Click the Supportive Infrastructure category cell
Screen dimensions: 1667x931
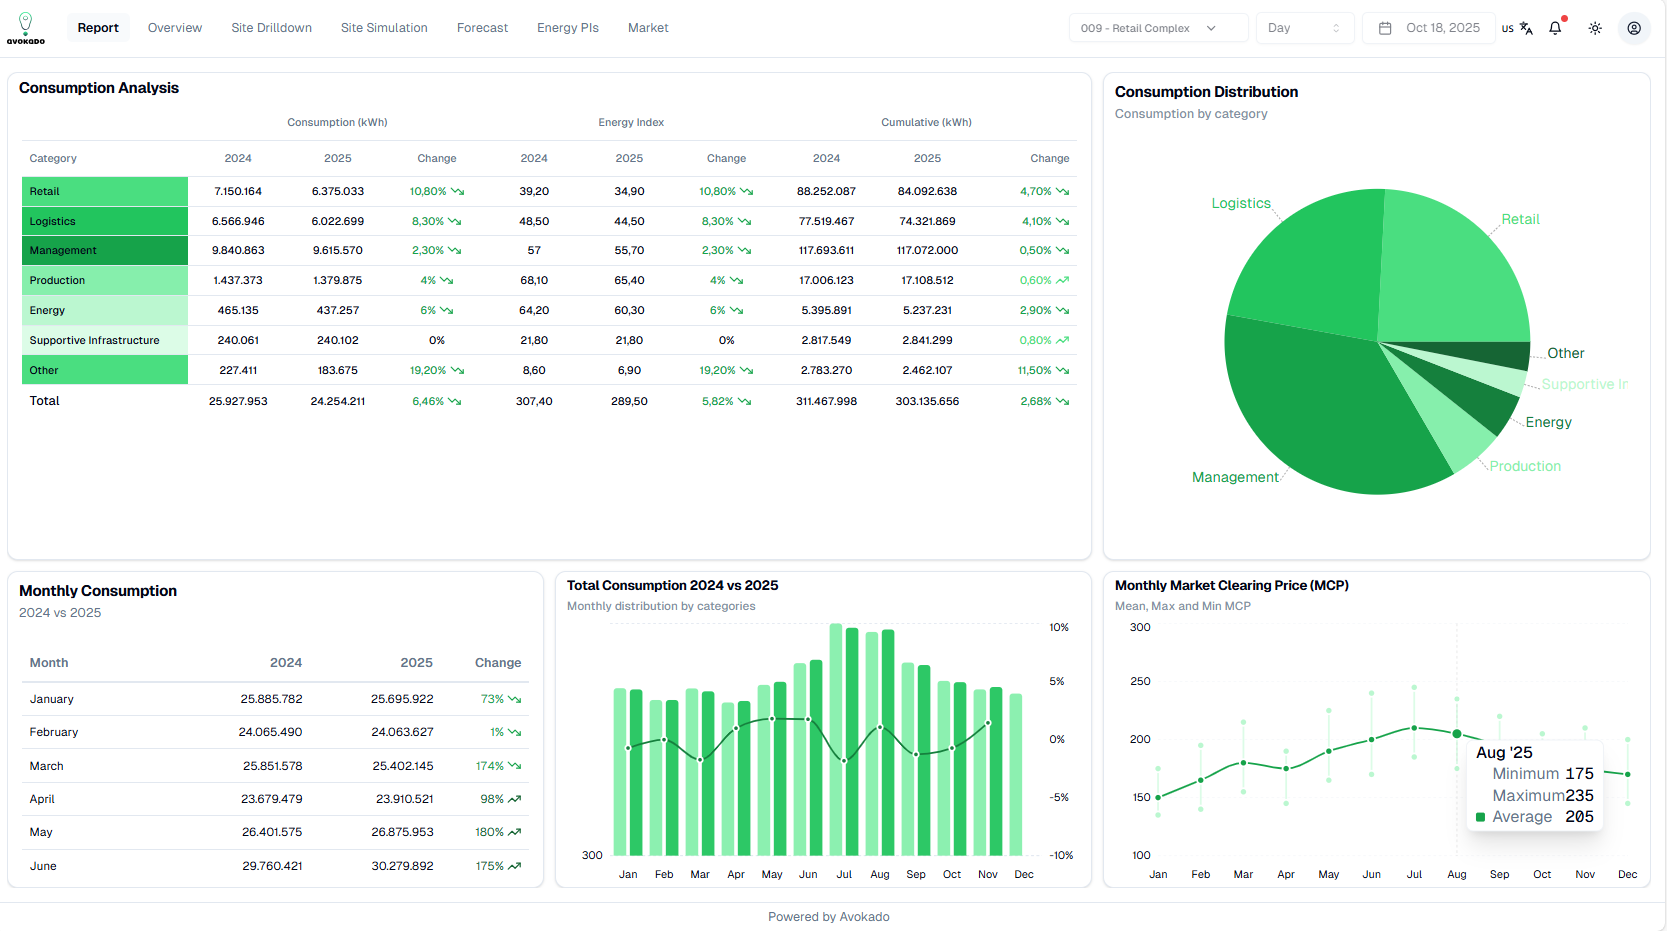[x=105, y=340]
